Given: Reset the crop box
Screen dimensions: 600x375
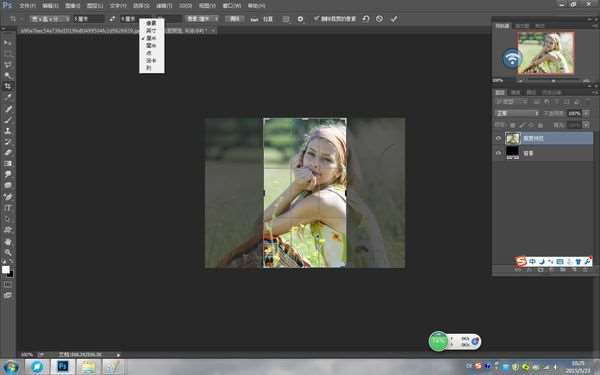Looking at the screenshot, I should pyautogui.click(x=365, y=18).
